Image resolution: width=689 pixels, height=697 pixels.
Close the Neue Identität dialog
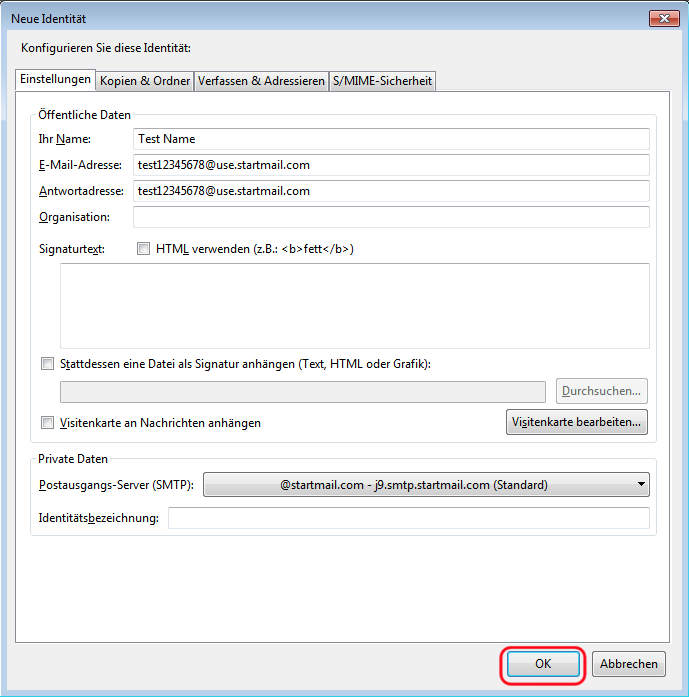[664, 19]
